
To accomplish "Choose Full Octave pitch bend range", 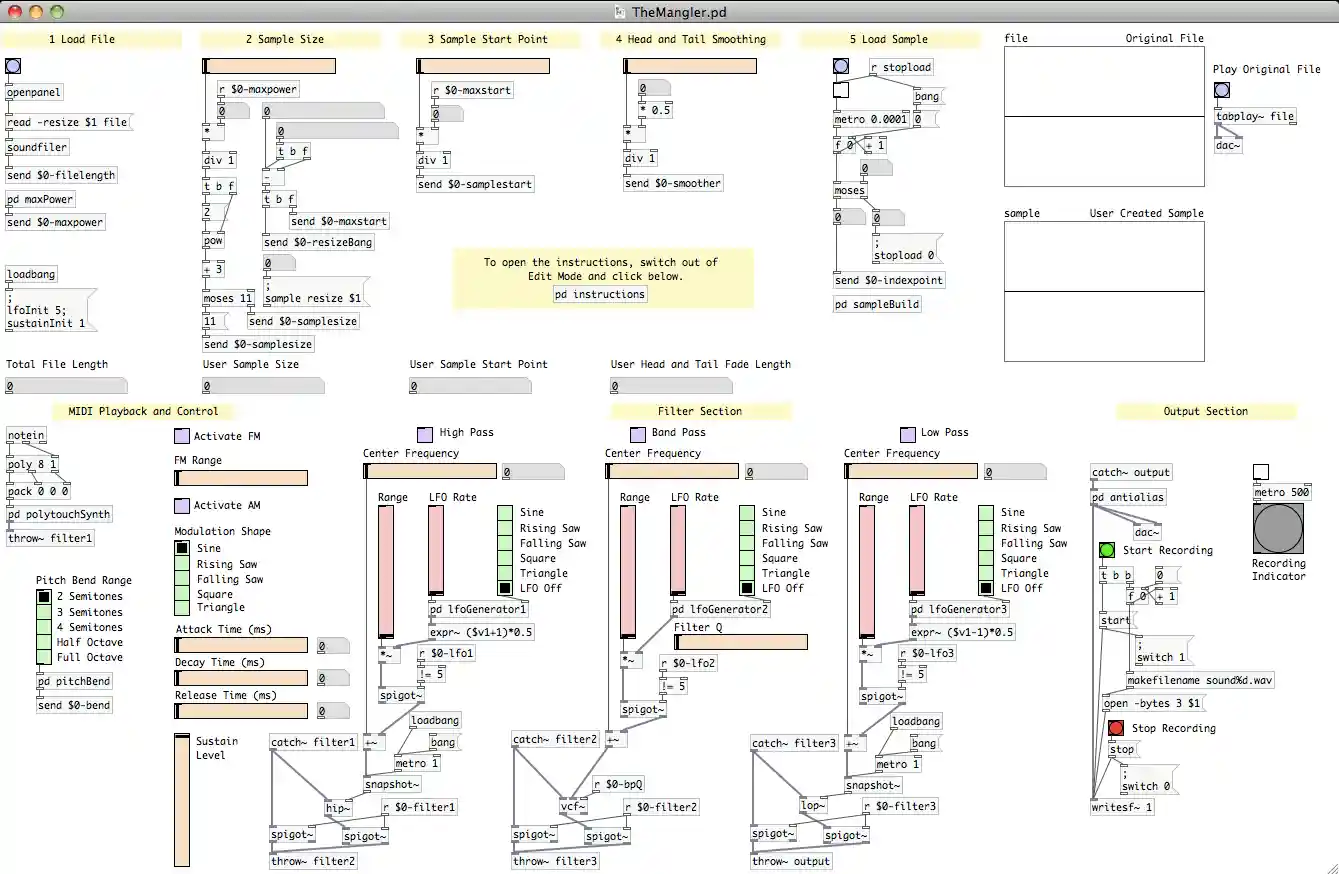I will point(43,657).
